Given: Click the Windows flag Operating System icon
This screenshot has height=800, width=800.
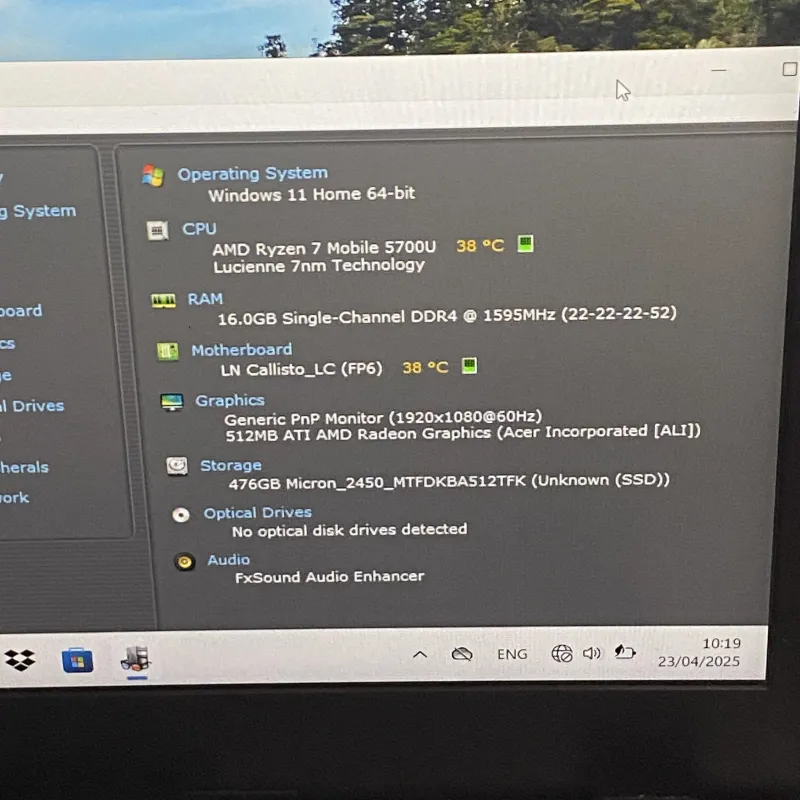Looking at the screenshot, I should [x=153, y=176].
